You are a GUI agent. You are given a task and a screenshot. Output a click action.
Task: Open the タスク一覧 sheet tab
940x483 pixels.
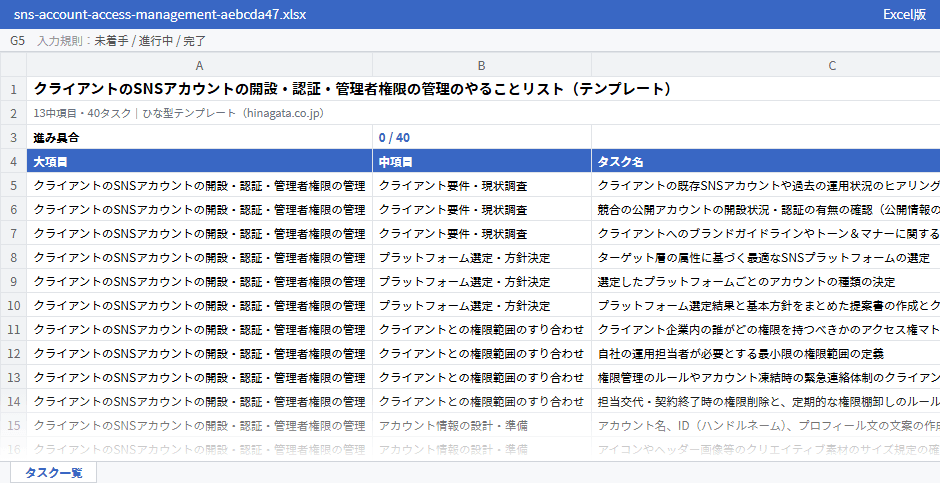tap(53, 472)
